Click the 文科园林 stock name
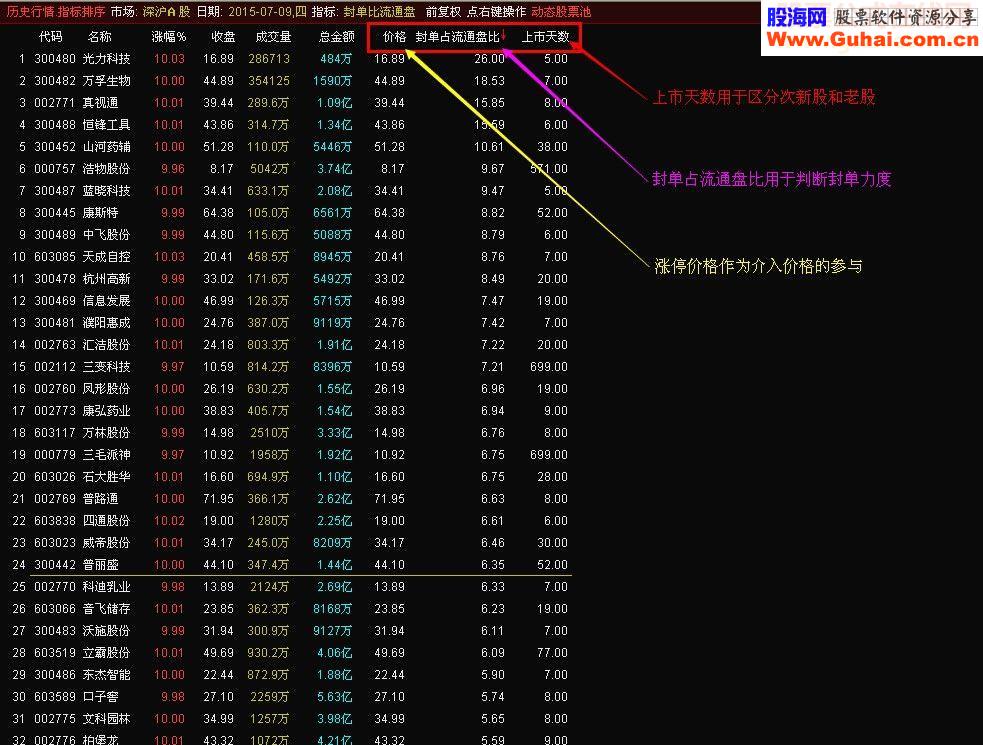This screenshot has width=983, height=745. click(107, 719)
